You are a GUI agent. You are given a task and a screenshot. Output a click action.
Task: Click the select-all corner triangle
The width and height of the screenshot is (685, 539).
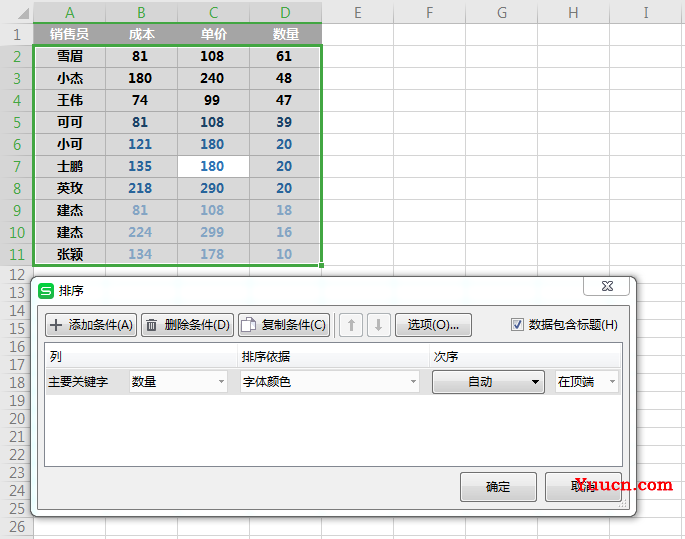point(23,14)
